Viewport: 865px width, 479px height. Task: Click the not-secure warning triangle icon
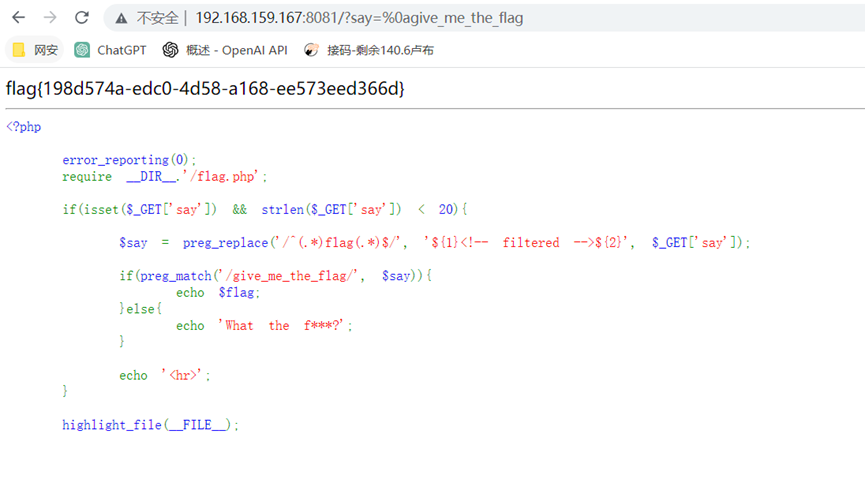pyautogui.click(x=121, y=19)
